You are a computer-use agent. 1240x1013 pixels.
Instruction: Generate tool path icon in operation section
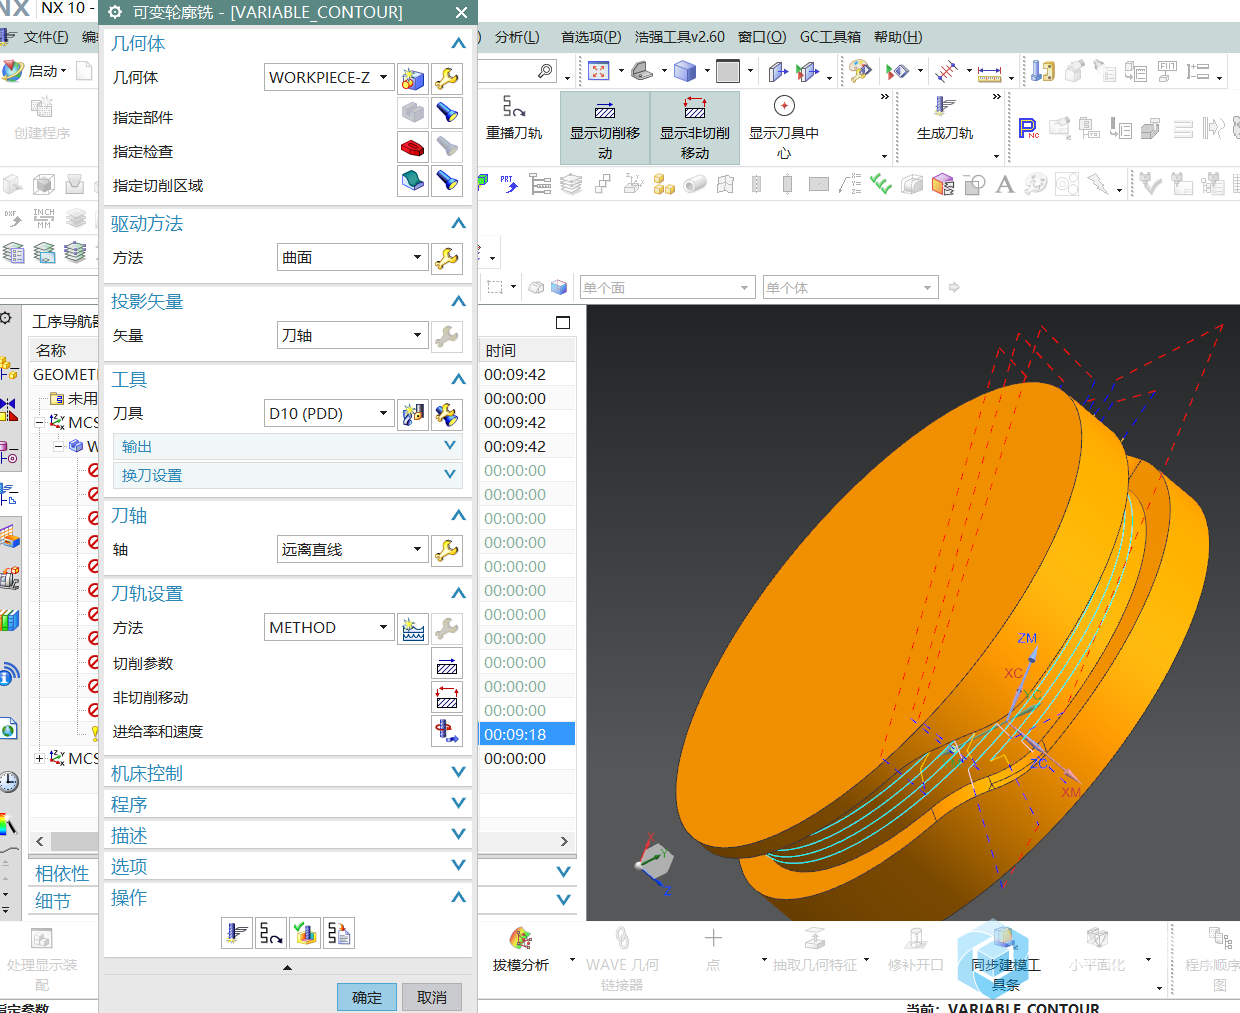click(x=237, y=933)
